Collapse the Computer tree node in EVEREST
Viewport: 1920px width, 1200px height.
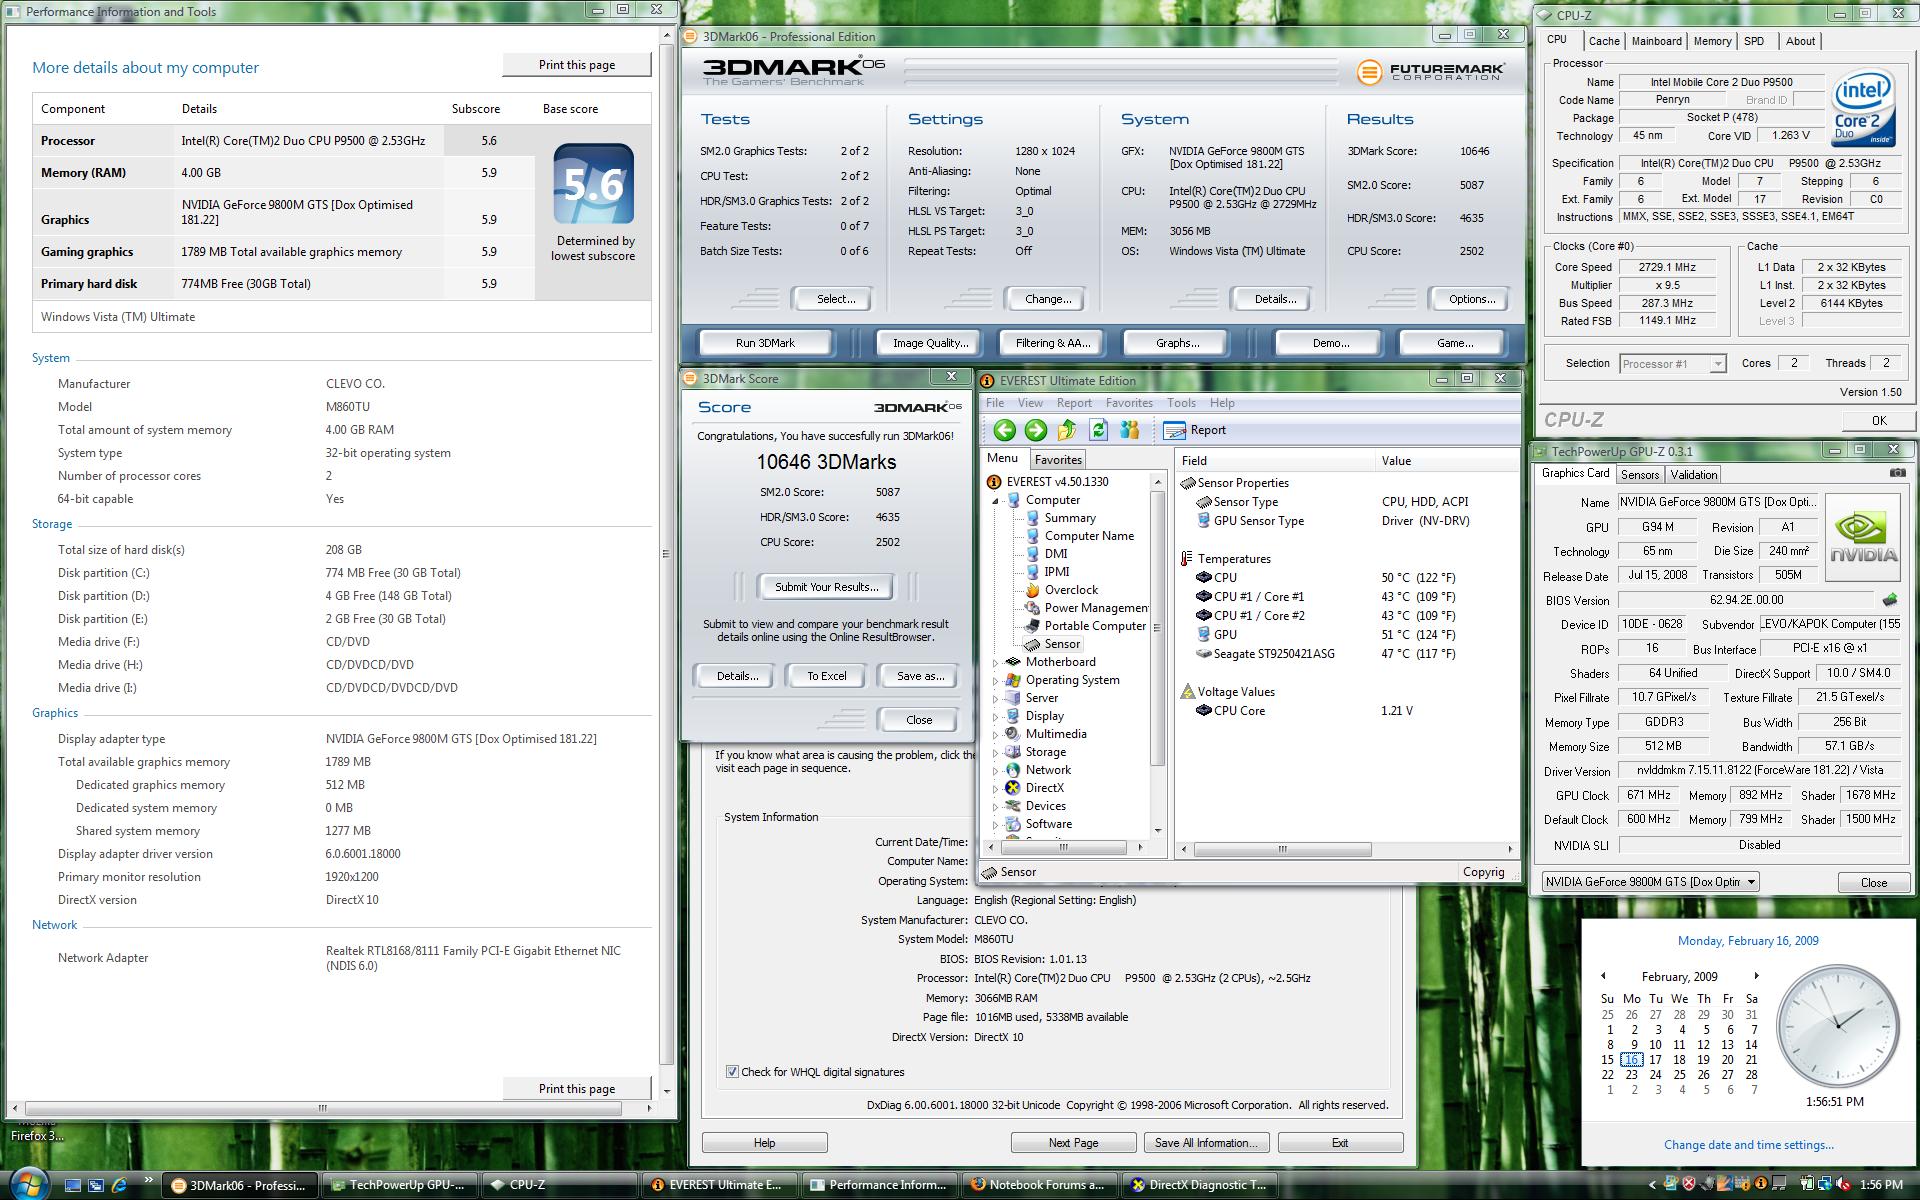(995, 500)
